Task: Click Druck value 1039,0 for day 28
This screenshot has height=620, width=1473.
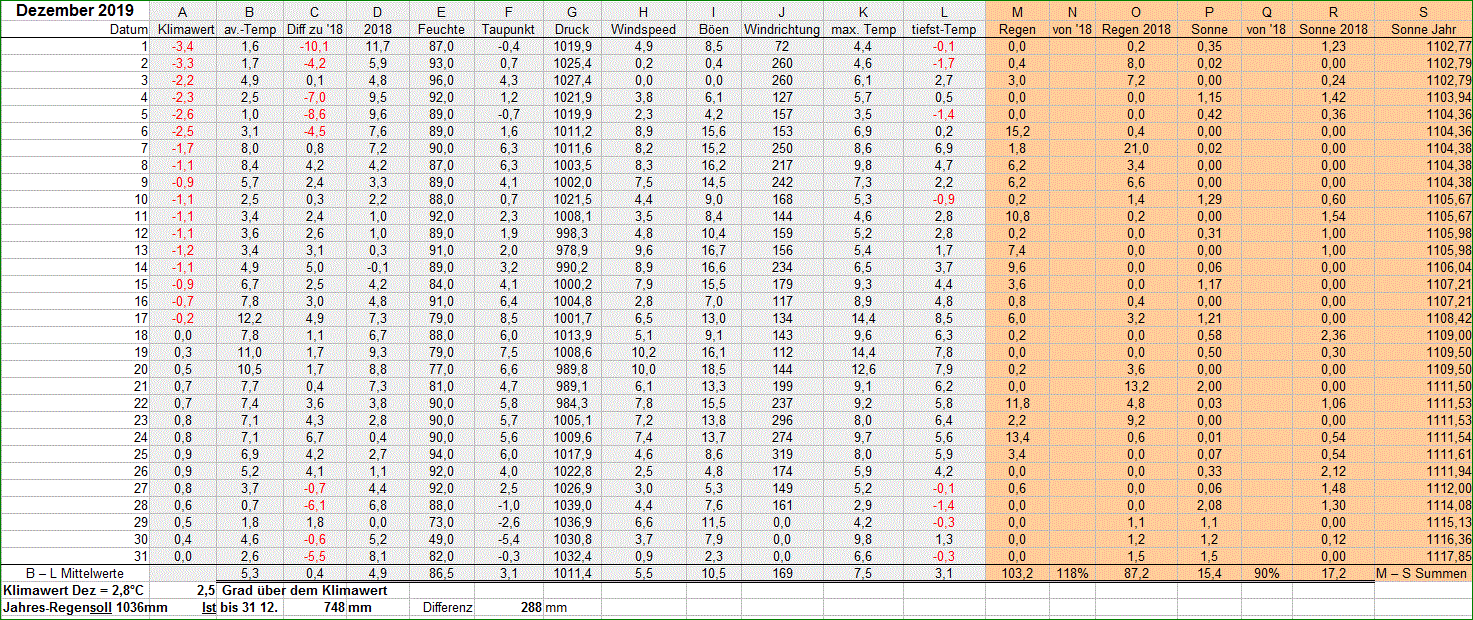Action: 572,505
